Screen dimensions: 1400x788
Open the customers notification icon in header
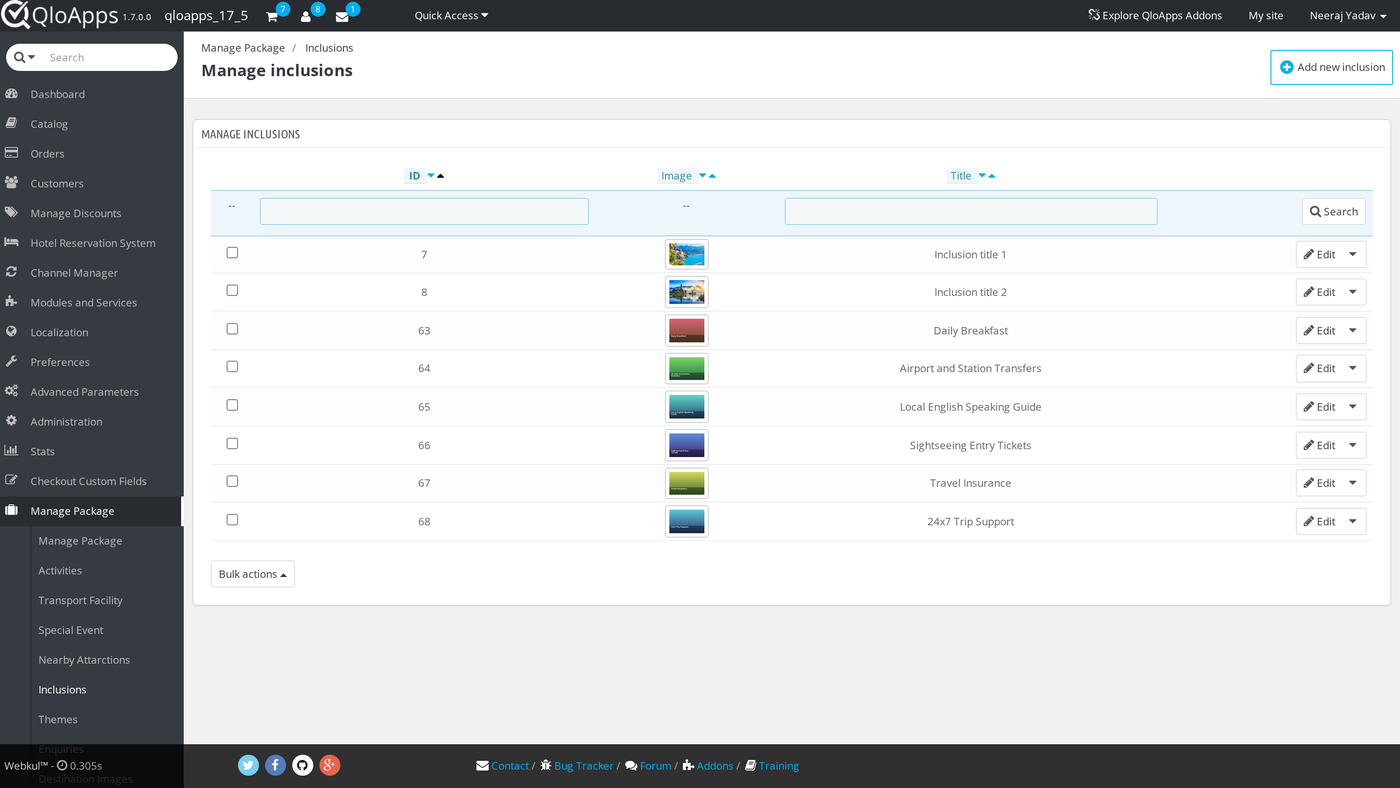[x=306, y=17]
